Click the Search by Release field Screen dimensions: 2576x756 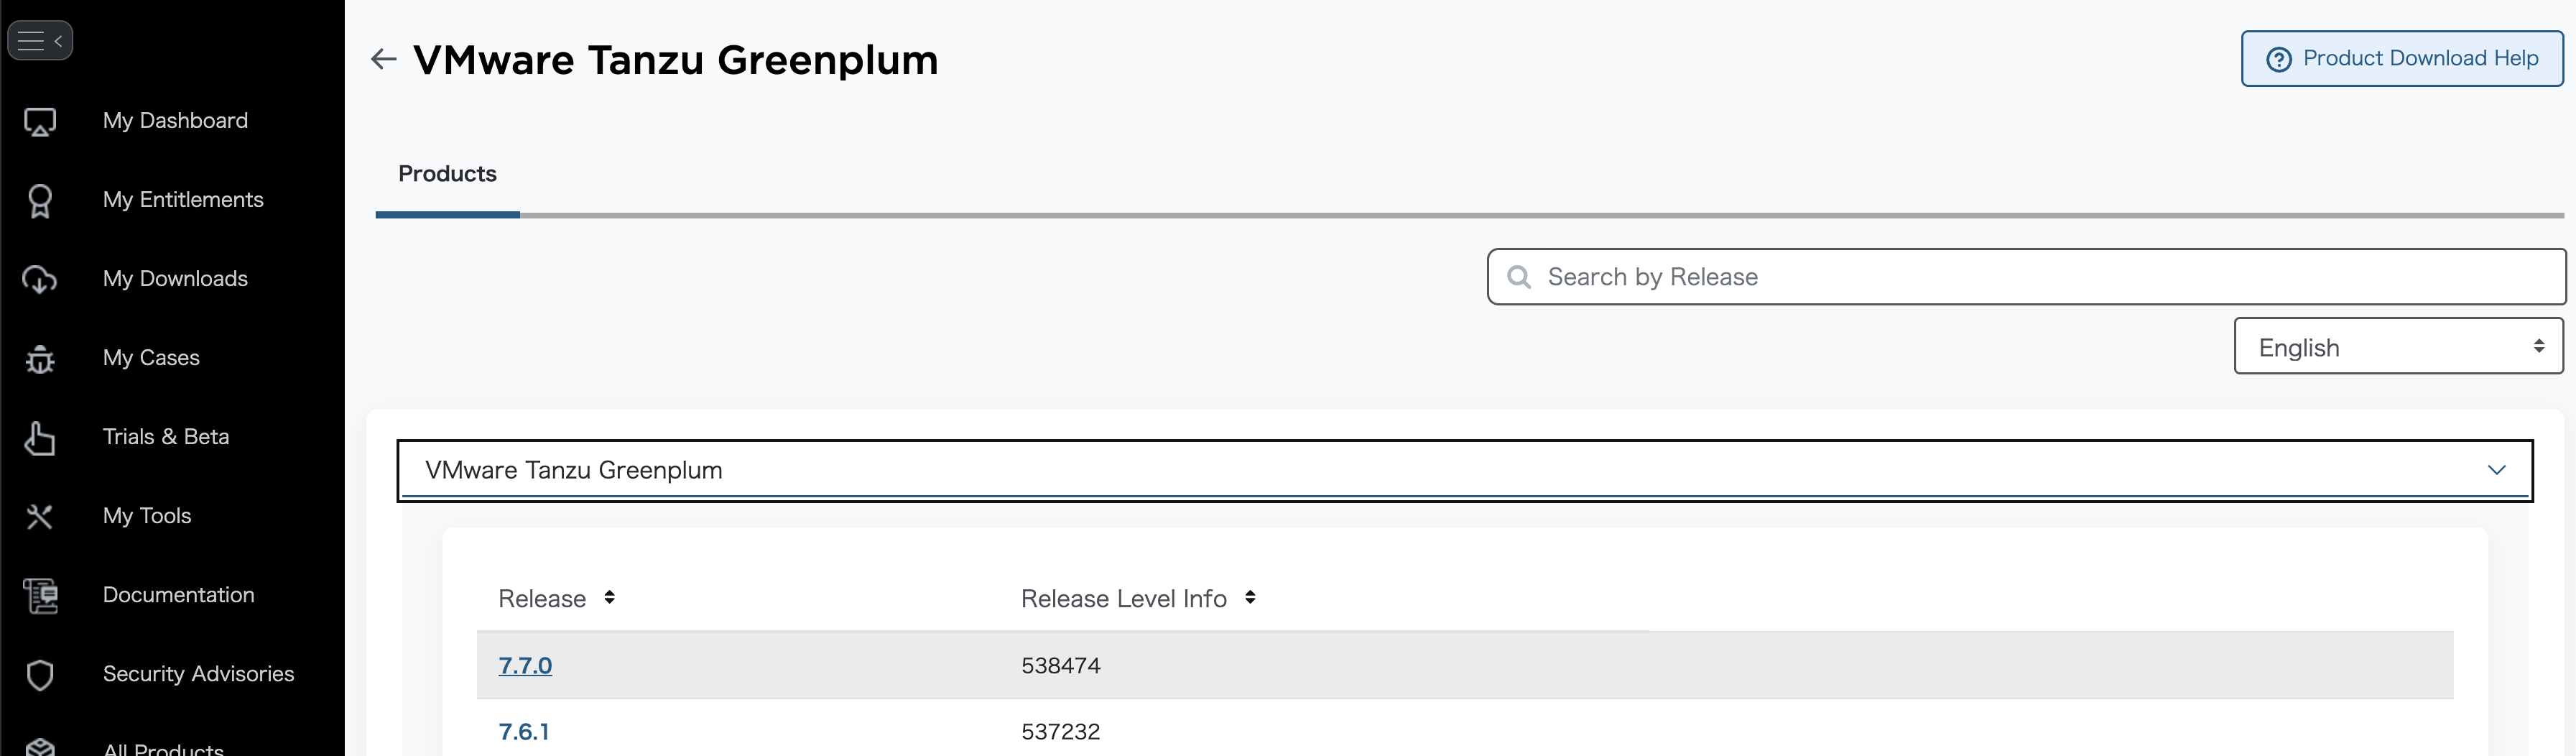pos(2040,277)
